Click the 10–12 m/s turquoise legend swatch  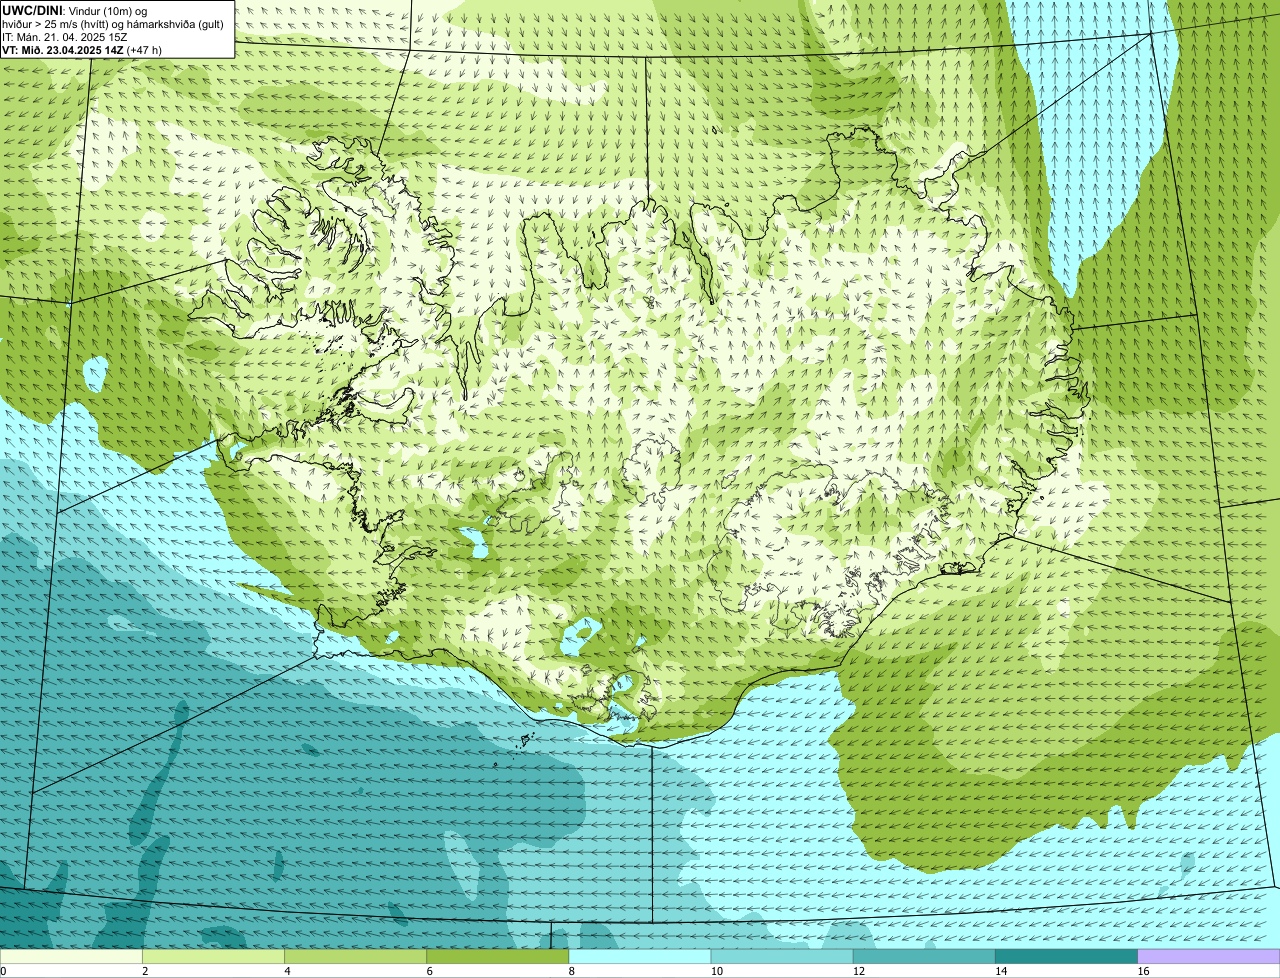(x=782, y=956)
